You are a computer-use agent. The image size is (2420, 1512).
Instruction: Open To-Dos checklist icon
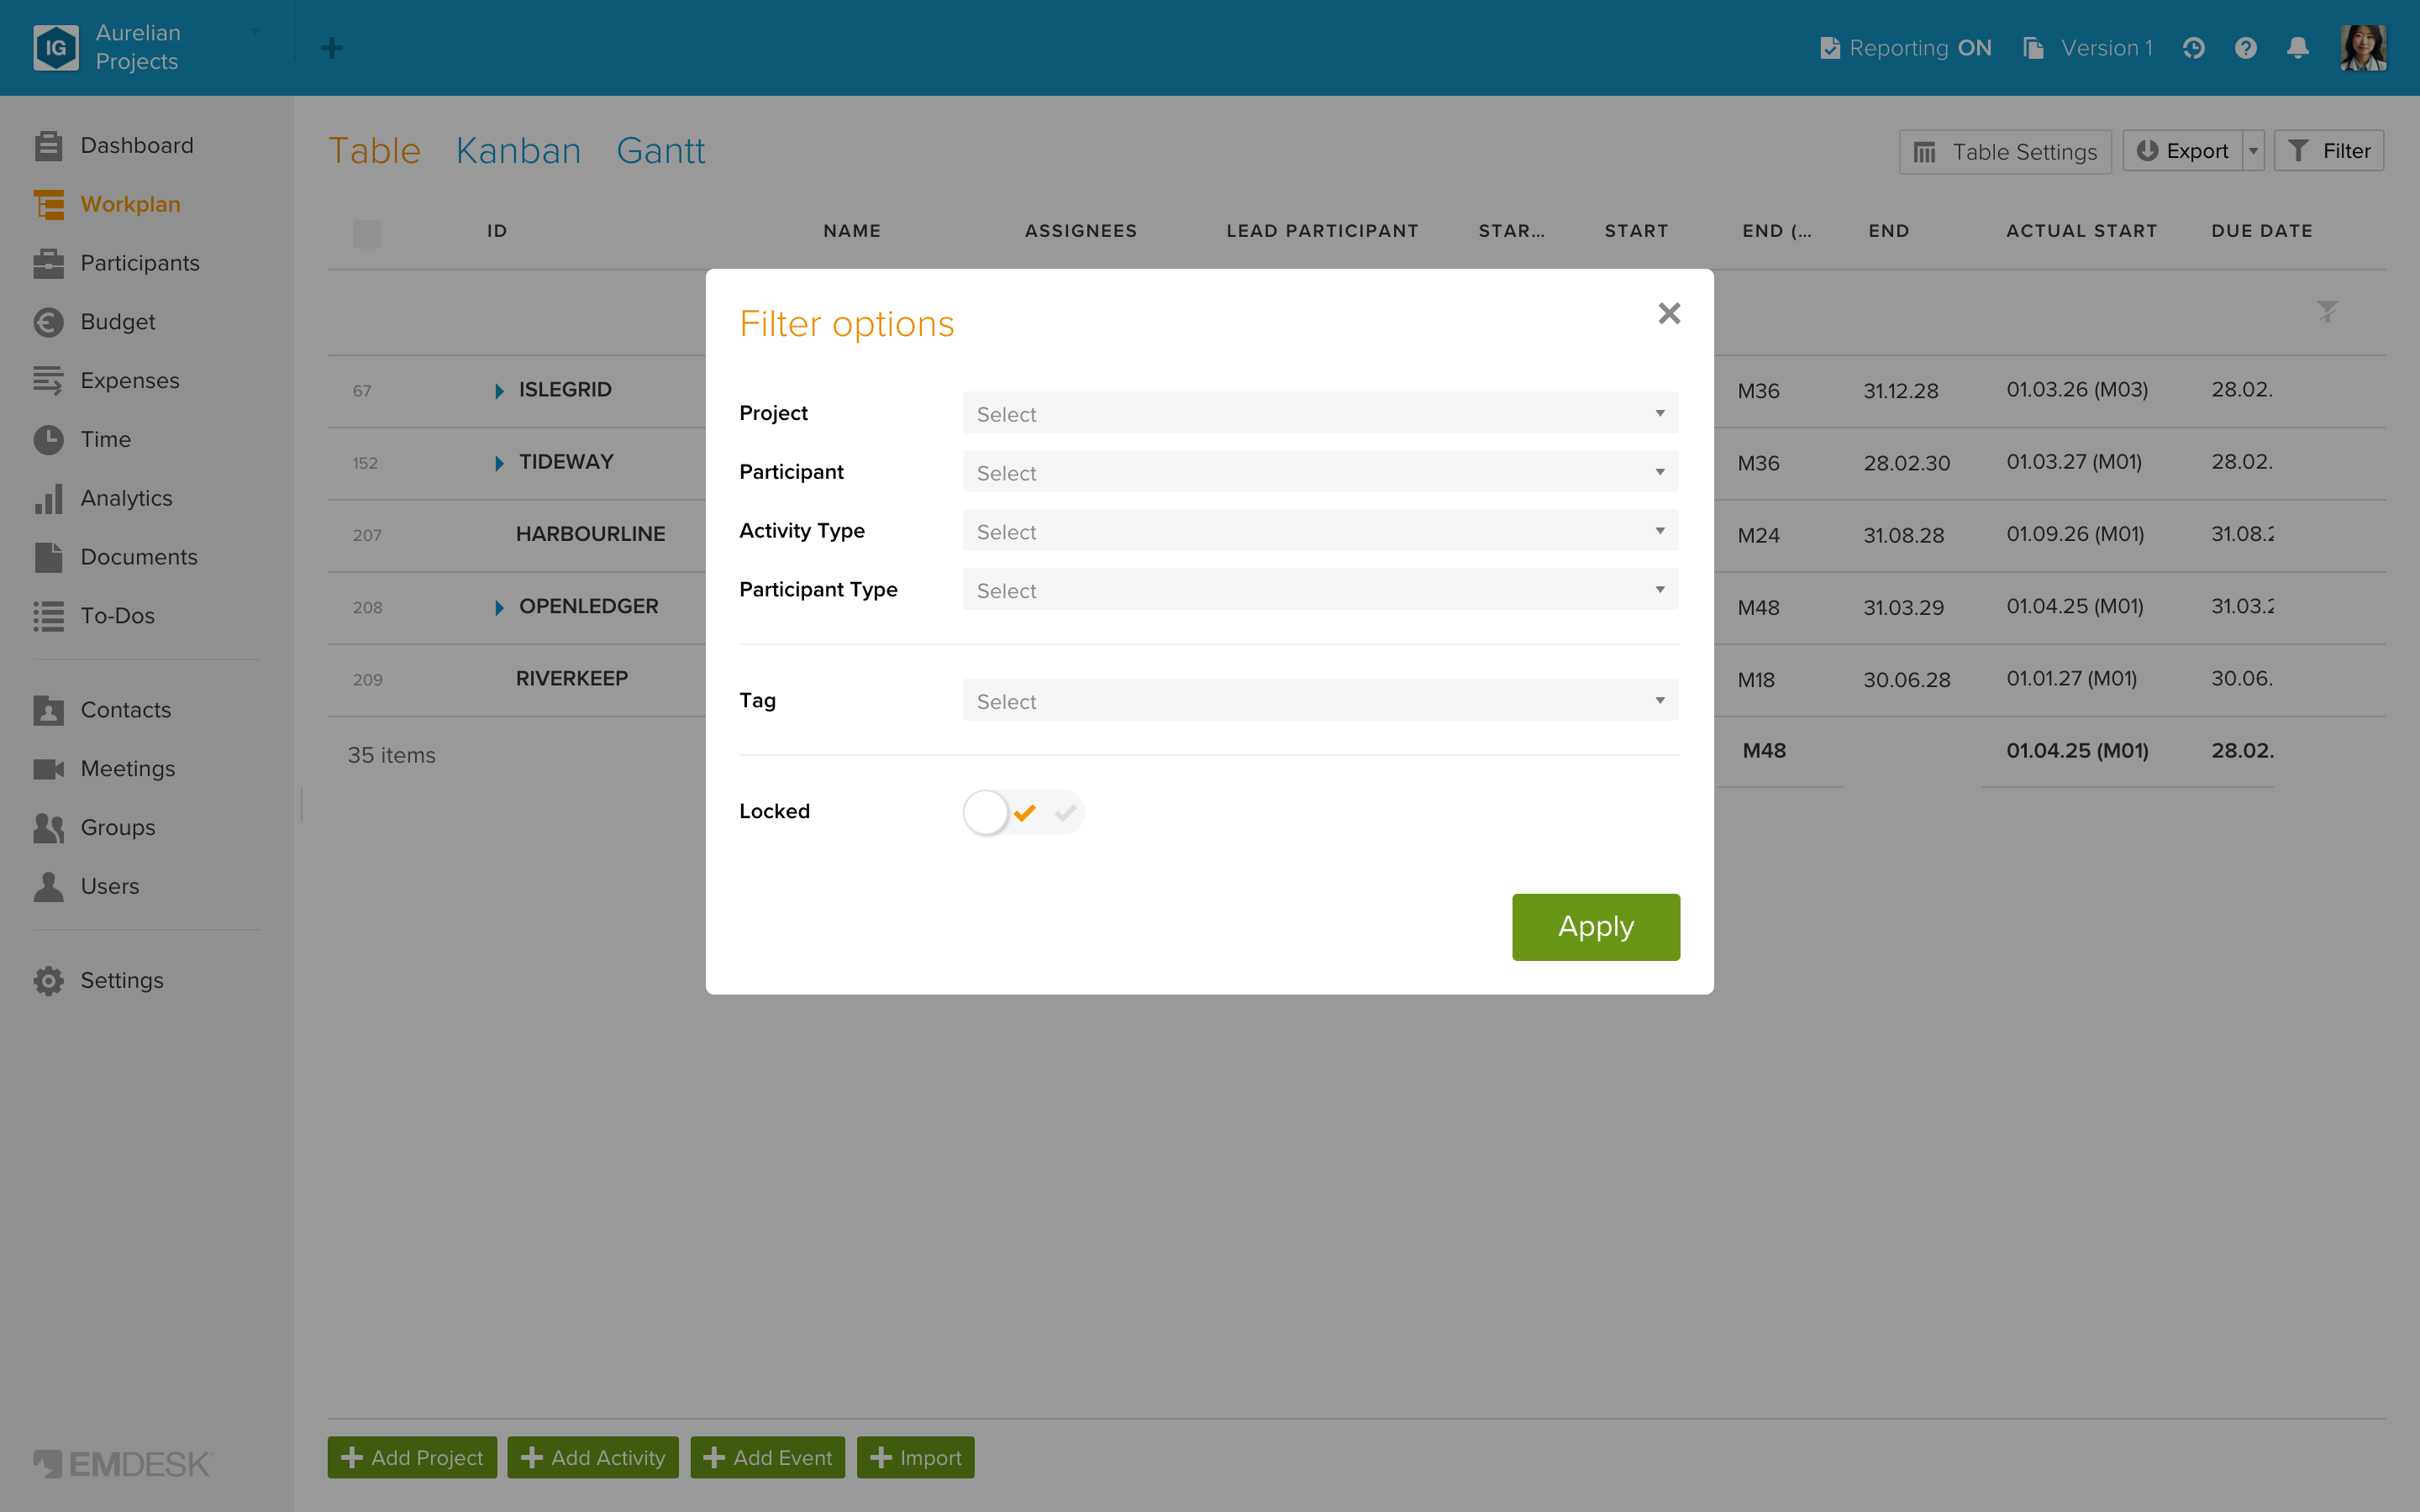point(48,616)
